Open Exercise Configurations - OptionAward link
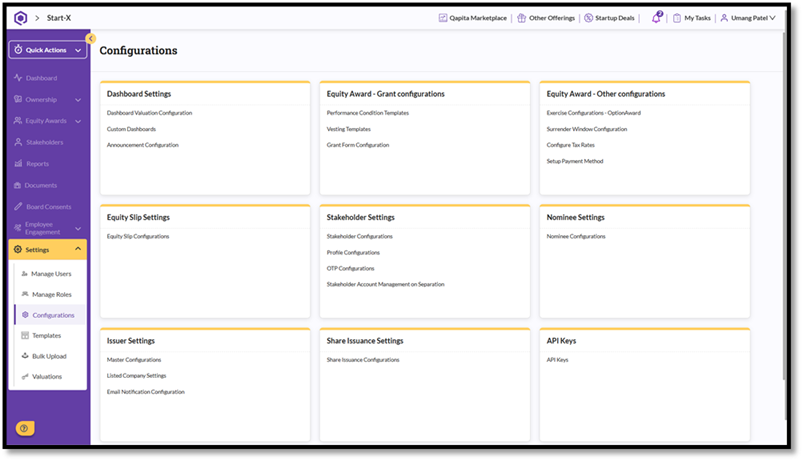Image resolution: width=803 pixels, height=461 pixels. (594, 113)
